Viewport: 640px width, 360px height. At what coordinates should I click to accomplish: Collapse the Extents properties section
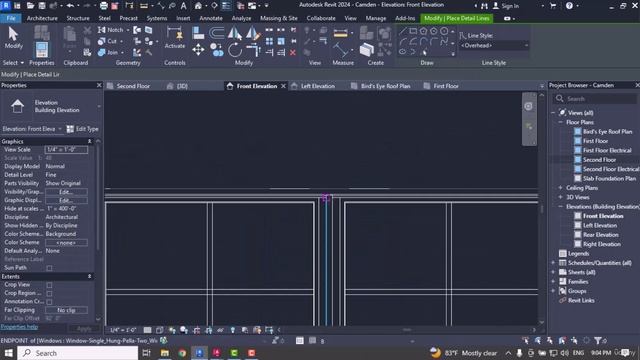click(x=89, y=276)
